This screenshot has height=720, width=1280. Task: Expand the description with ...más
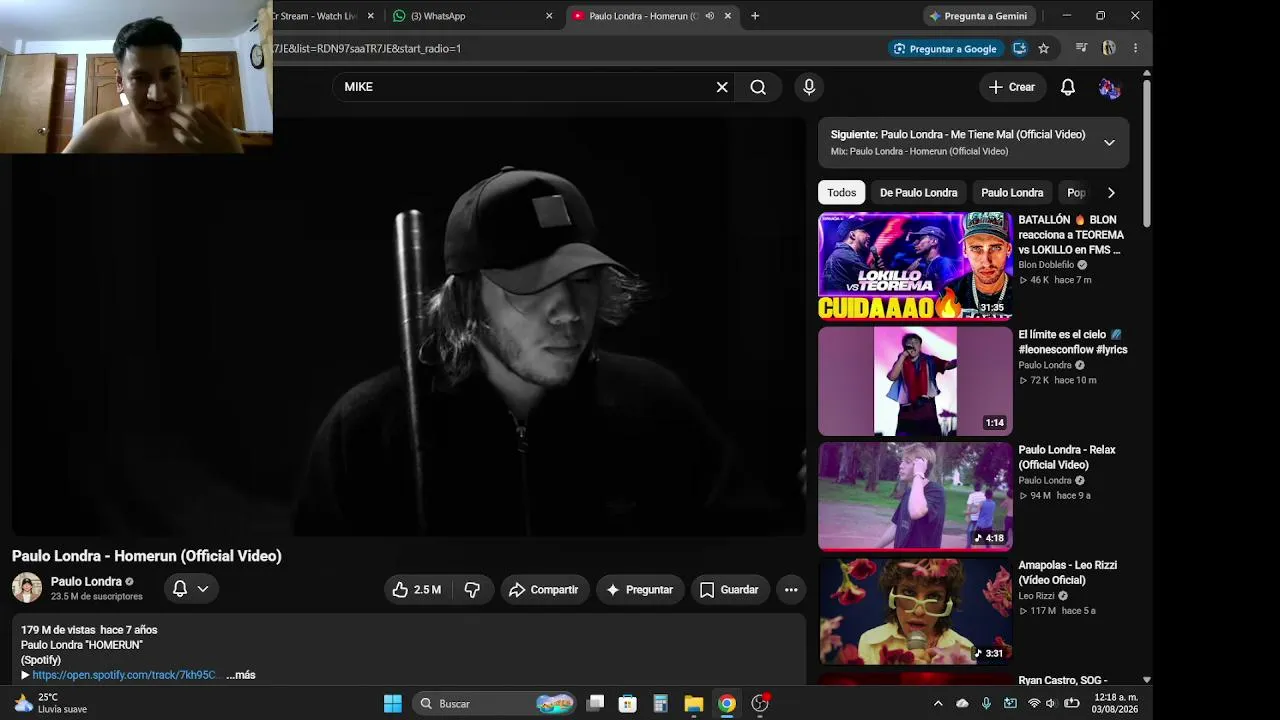[241, 675]
